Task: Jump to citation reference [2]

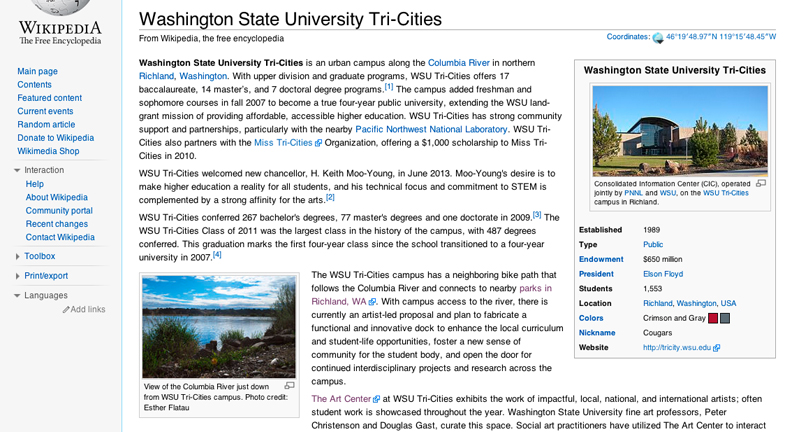Action: coord(330,198)
